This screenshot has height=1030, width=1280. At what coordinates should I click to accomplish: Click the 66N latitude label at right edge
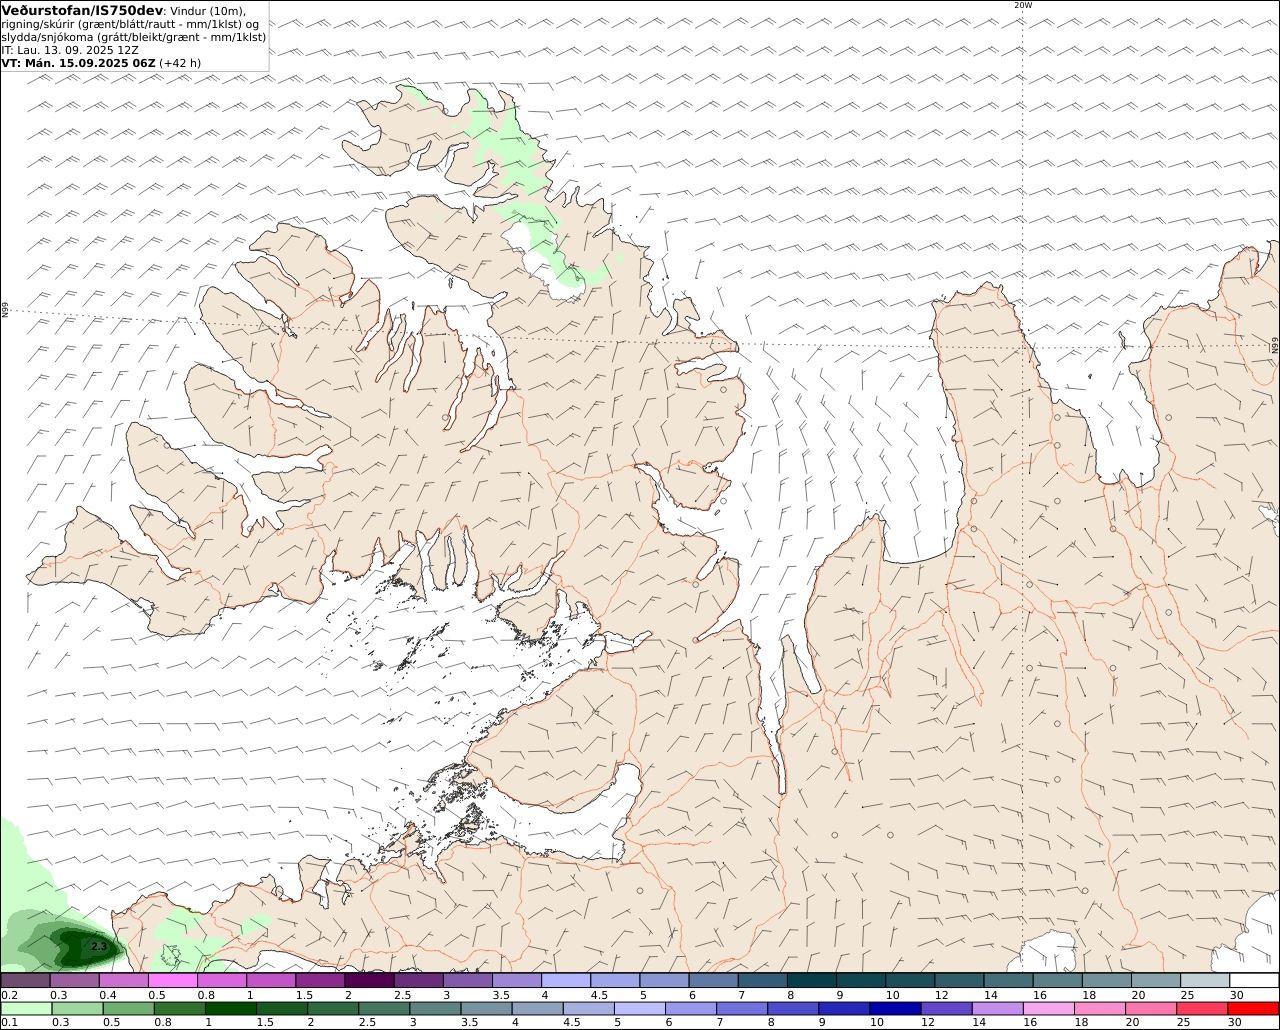click(1275, 345)
